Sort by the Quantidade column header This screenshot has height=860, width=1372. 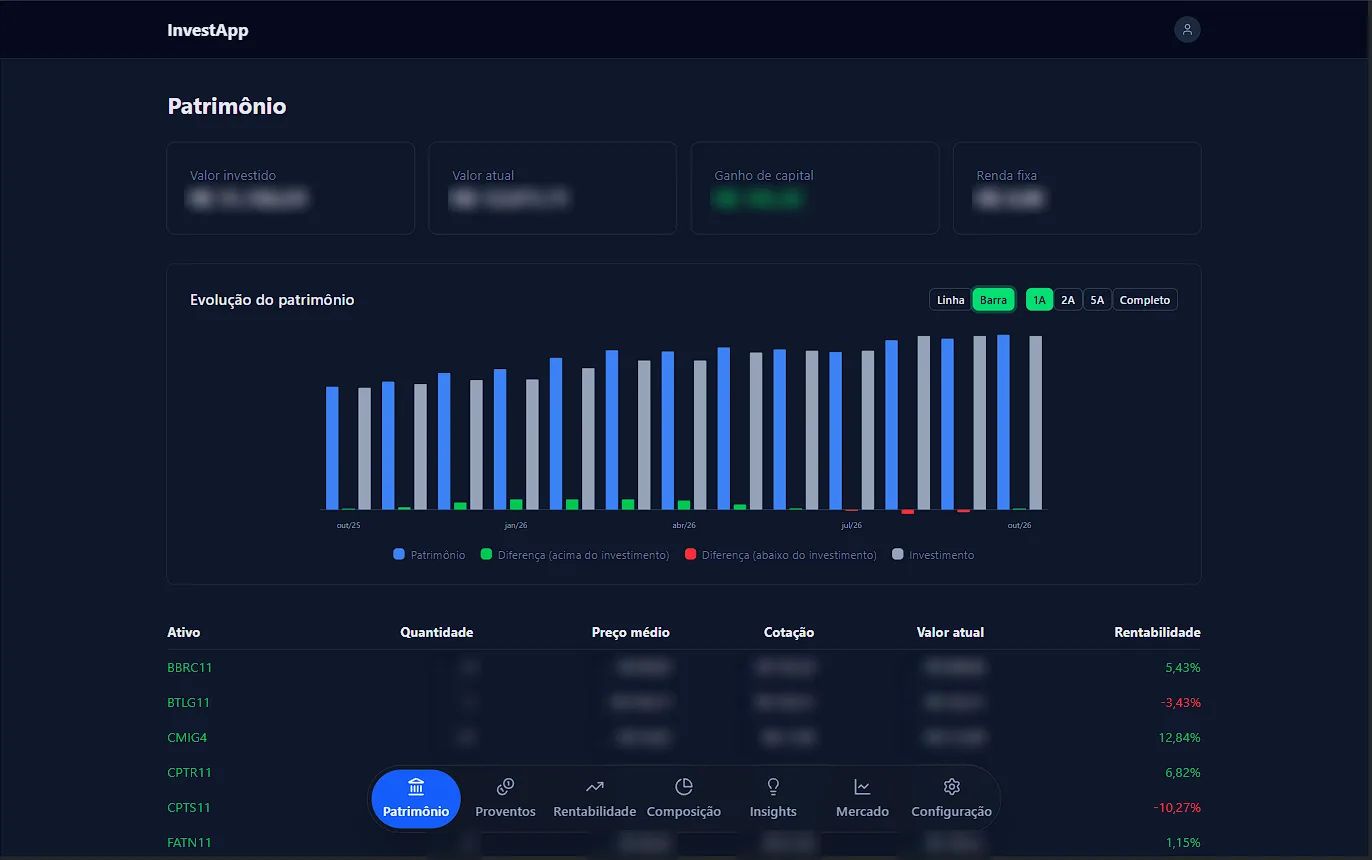pyautogui.click(x=437, y=632)
